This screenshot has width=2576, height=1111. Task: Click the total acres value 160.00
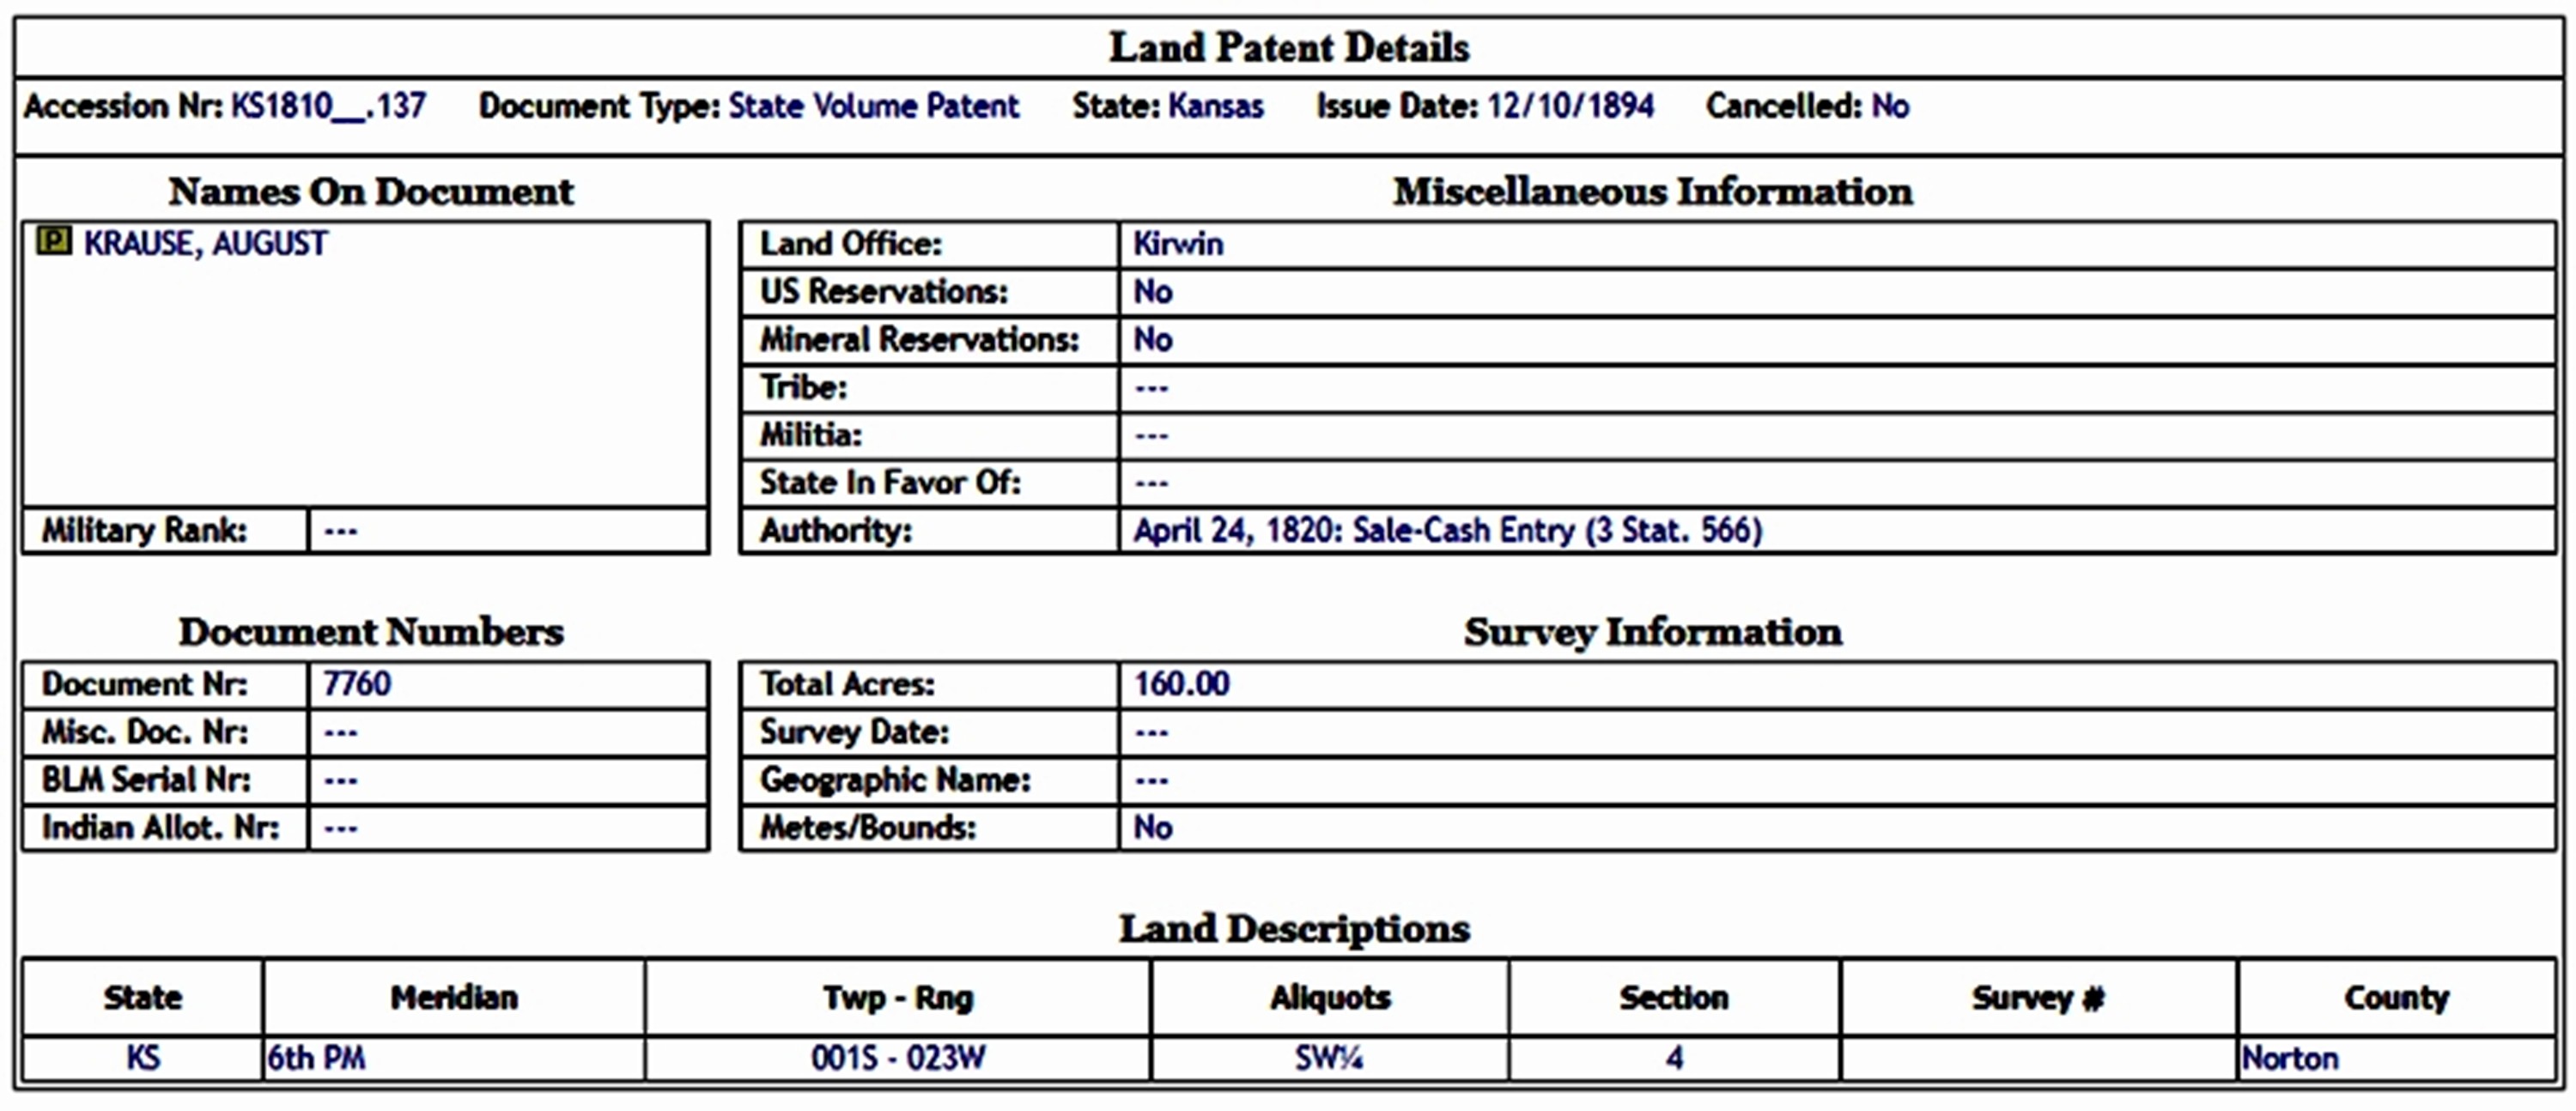point(1181,684)
